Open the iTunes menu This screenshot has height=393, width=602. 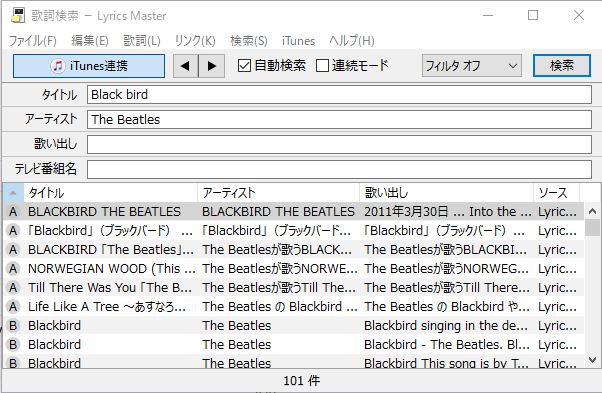298,41
